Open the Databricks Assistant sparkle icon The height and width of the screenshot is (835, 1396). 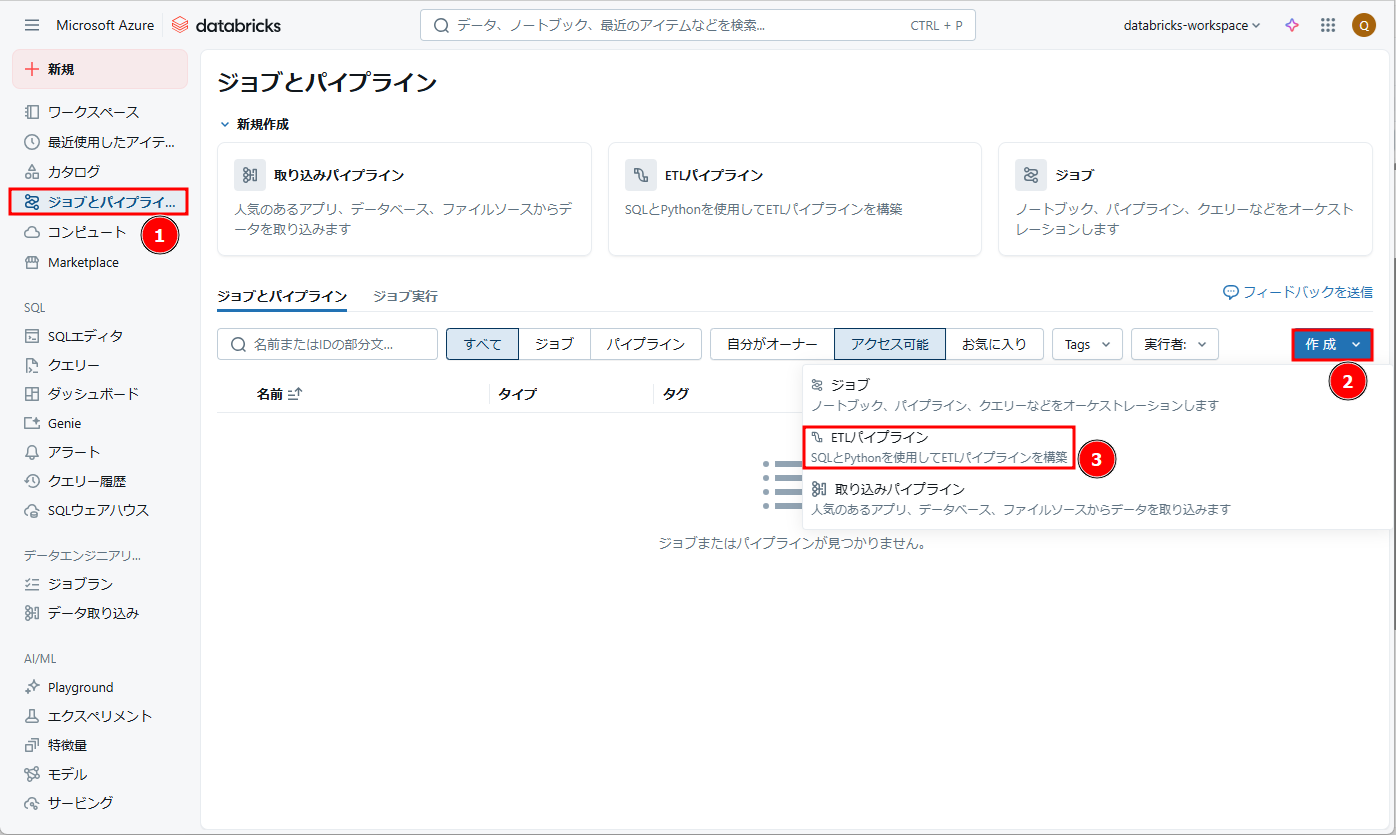1292,25
